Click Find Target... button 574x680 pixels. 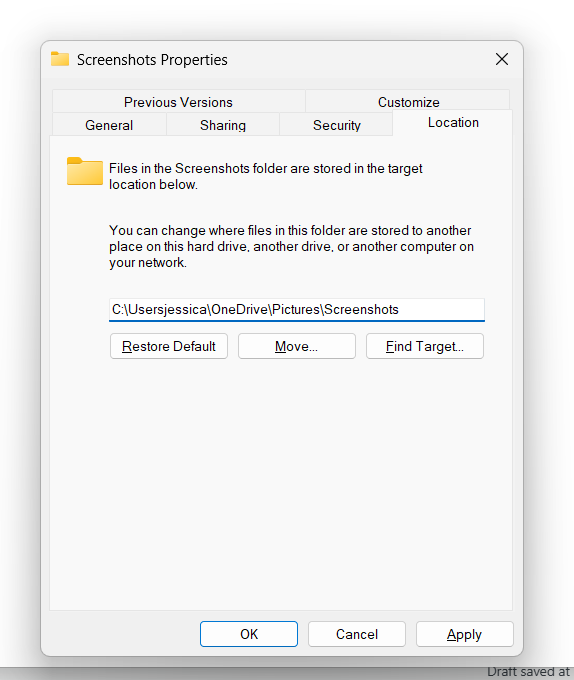pos(425,346)
